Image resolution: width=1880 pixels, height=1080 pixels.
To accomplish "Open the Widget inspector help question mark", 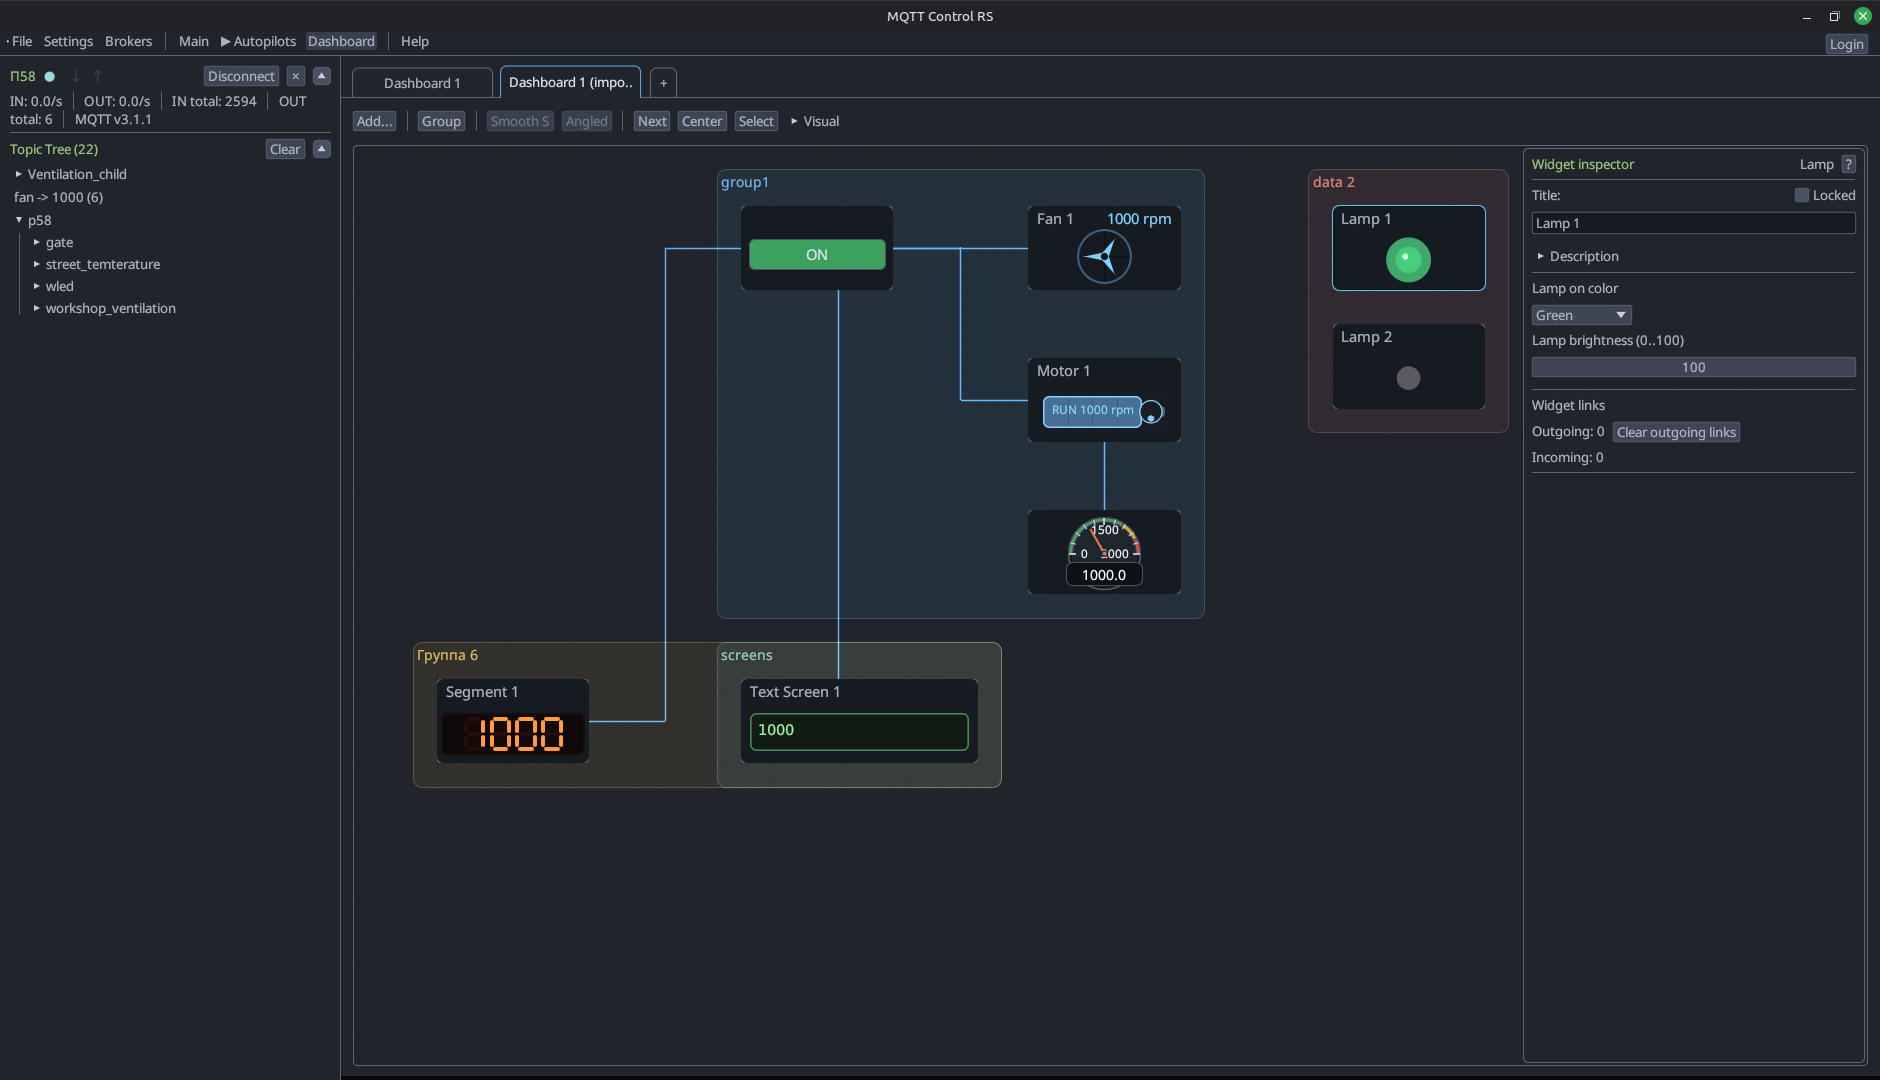I will click(x=1848, y=164).
